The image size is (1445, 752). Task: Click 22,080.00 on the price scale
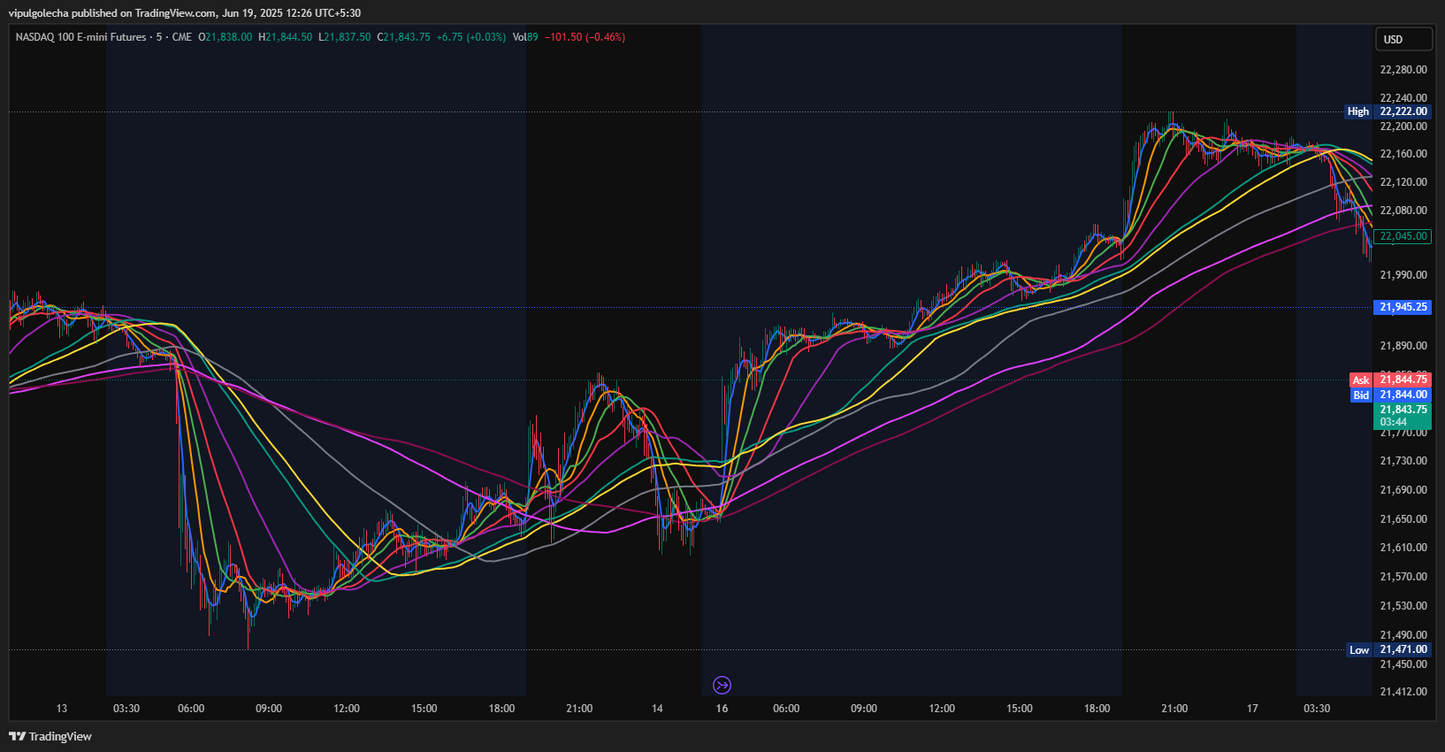point(1402,210)
